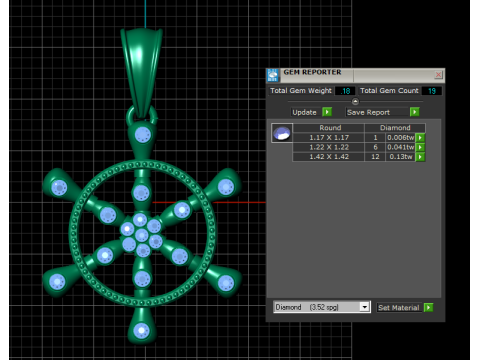Select the gem just below the bail
The height and width of the screenshot is (360, 480).
(143, 135)
